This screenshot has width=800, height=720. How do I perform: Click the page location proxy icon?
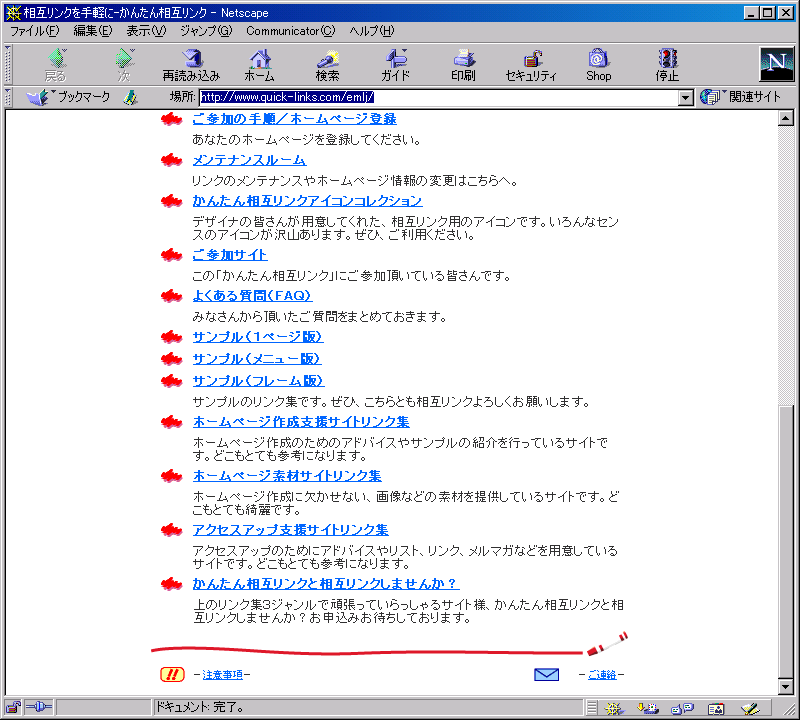pos(131,97)
